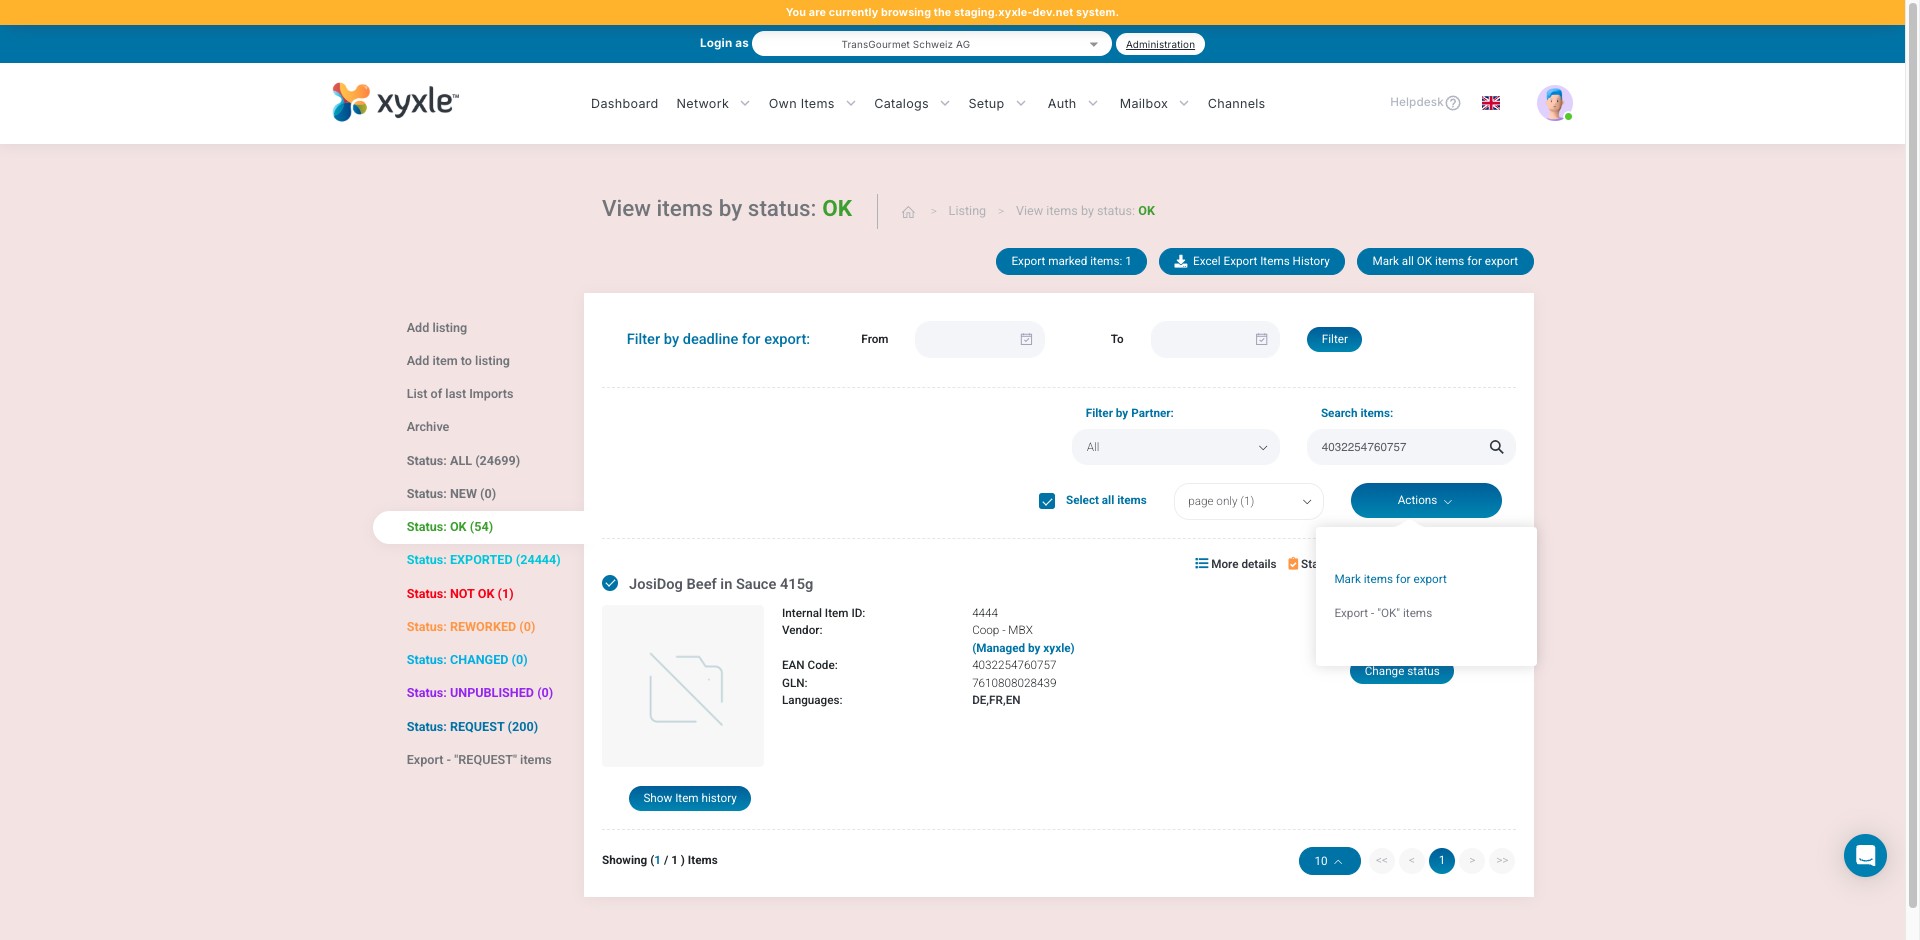The width and height of the screenshot is (1920, 940).
Task: Select page 1 in pagination
Action: click(x=1442, y=861)
